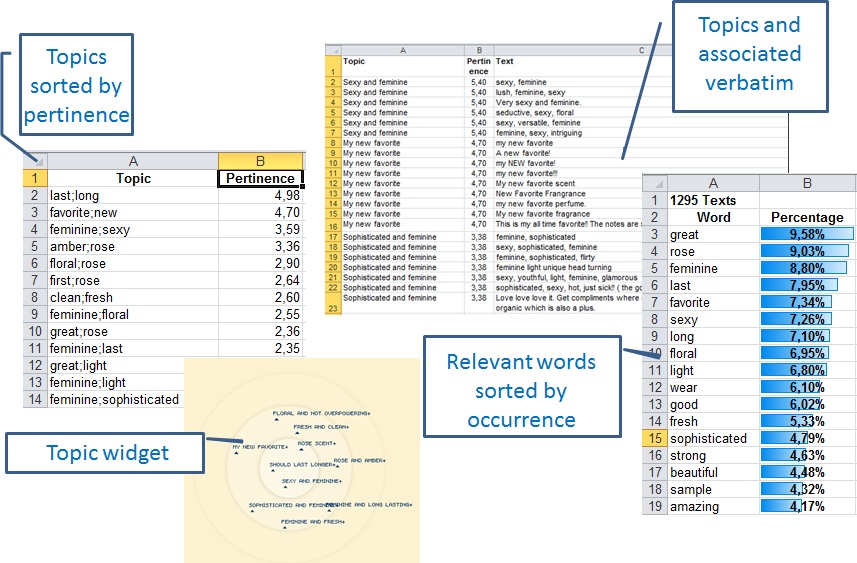Select highlighted row 15 header beside 'sophisticated'
This screenshot has height=563, width=857.
coord(655,438)
